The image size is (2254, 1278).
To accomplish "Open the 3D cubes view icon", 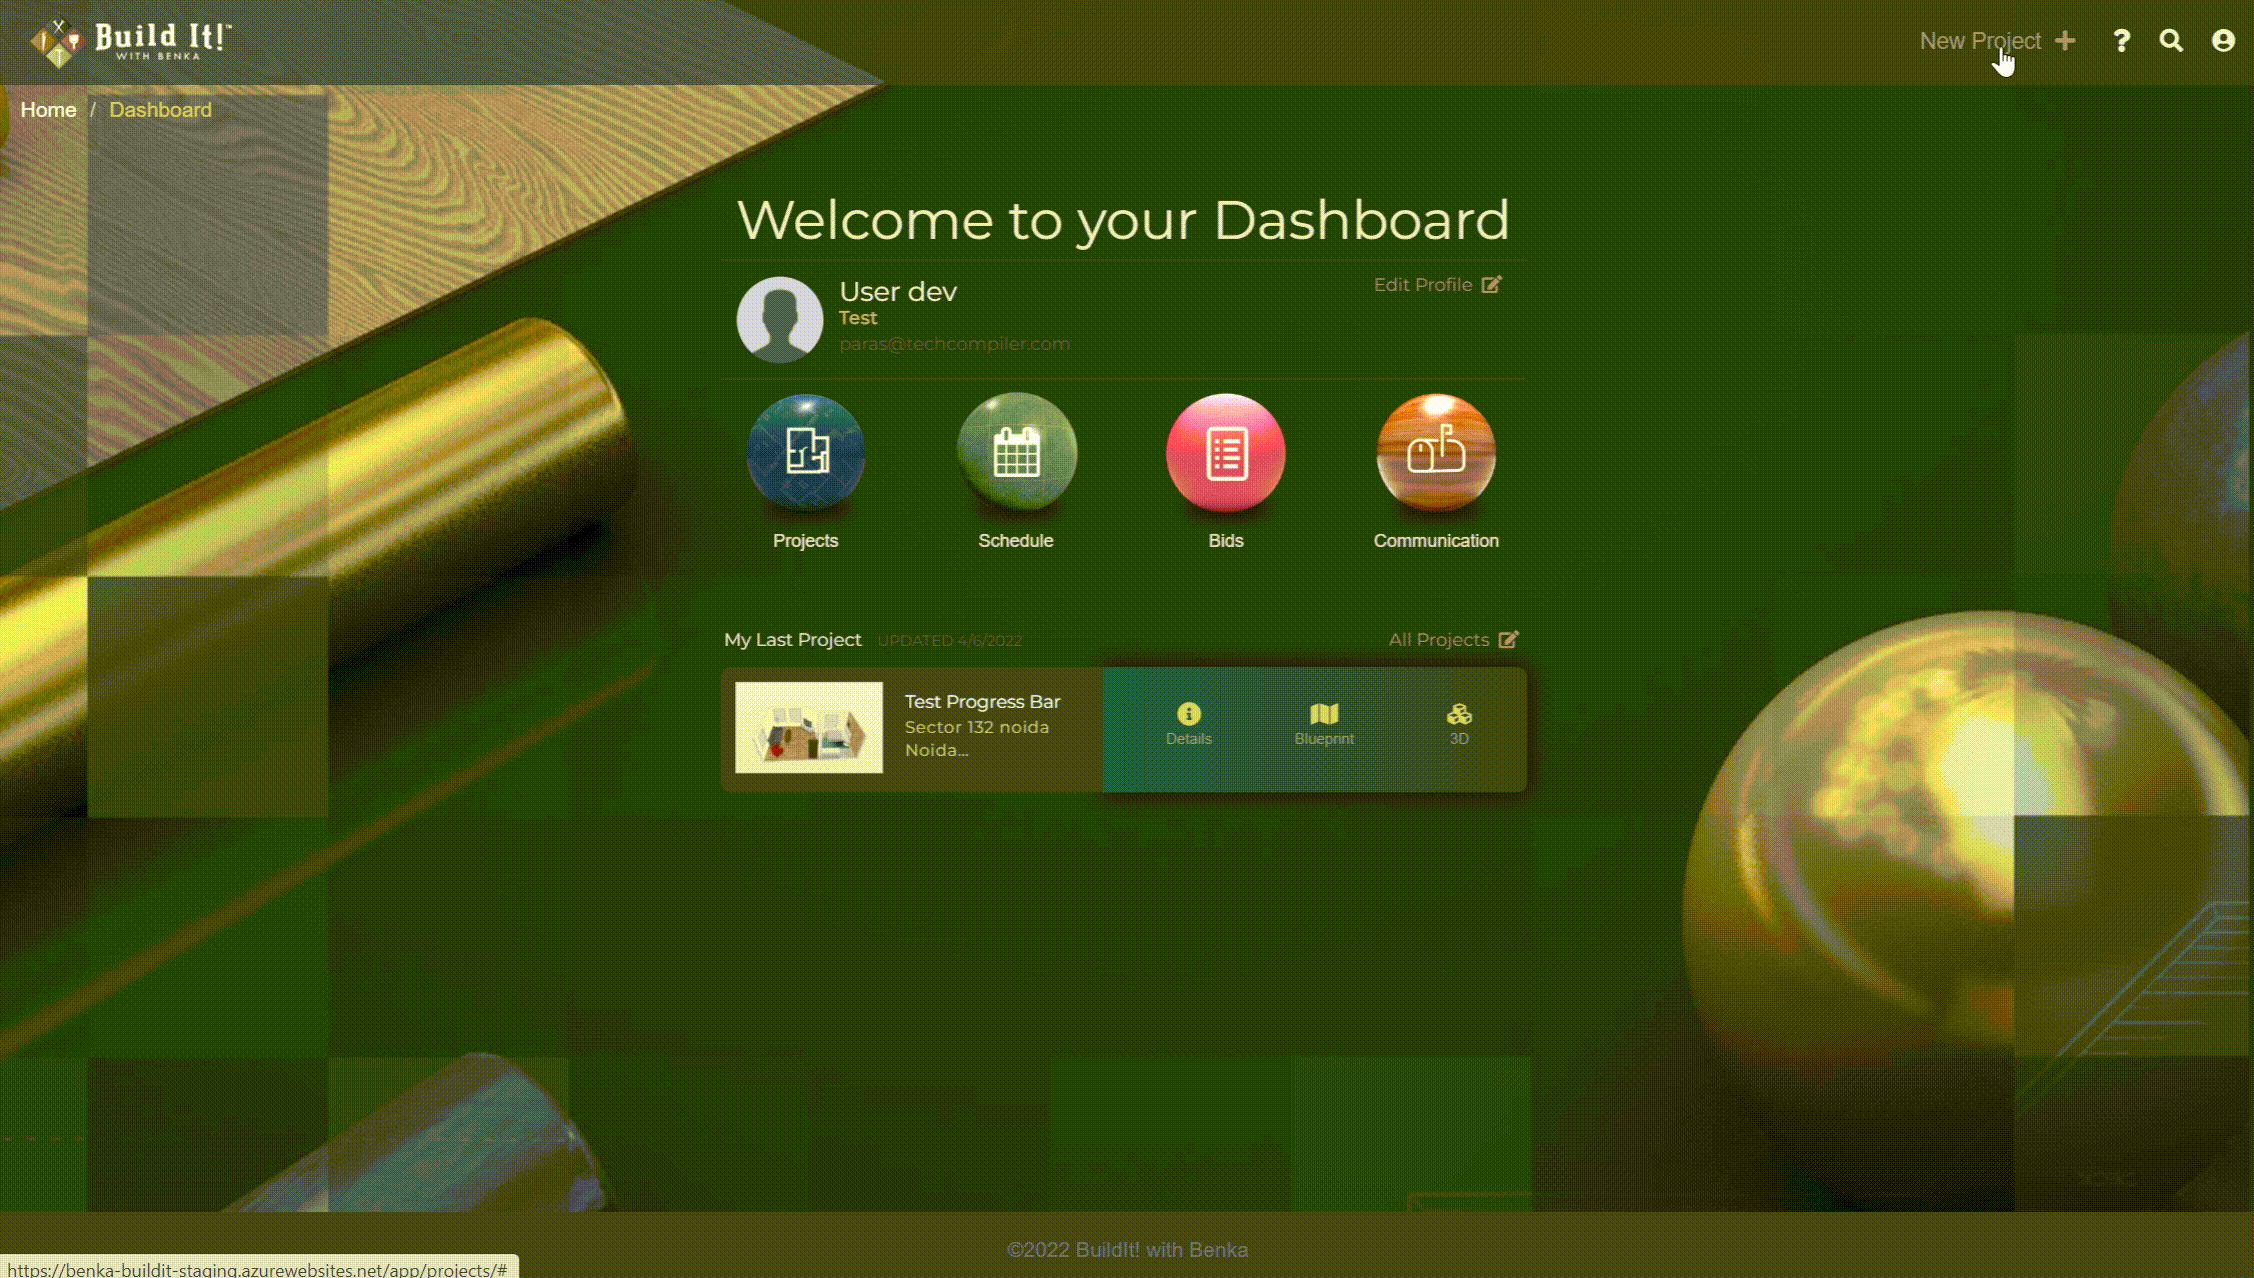I will tap(1459, 714).
